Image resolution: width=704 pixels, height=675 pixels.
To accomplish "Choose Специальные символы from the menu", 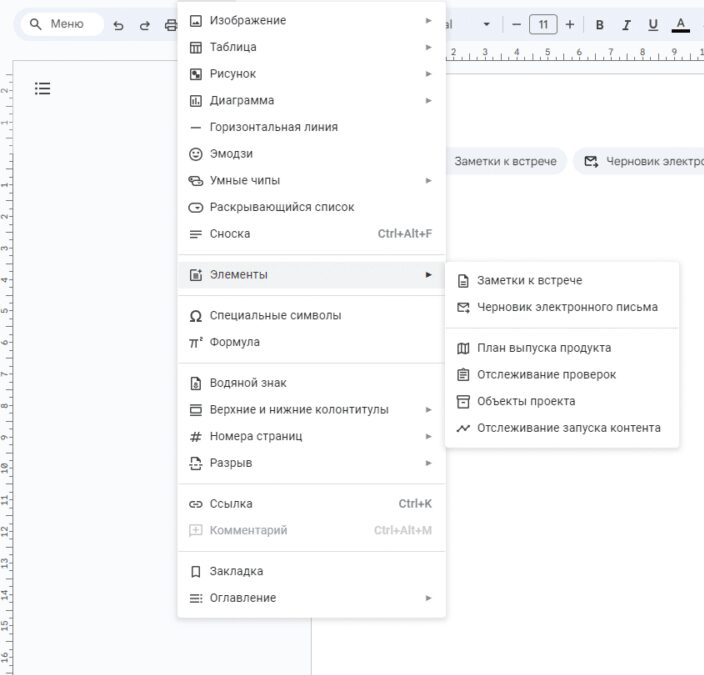I will click(275, 315).
